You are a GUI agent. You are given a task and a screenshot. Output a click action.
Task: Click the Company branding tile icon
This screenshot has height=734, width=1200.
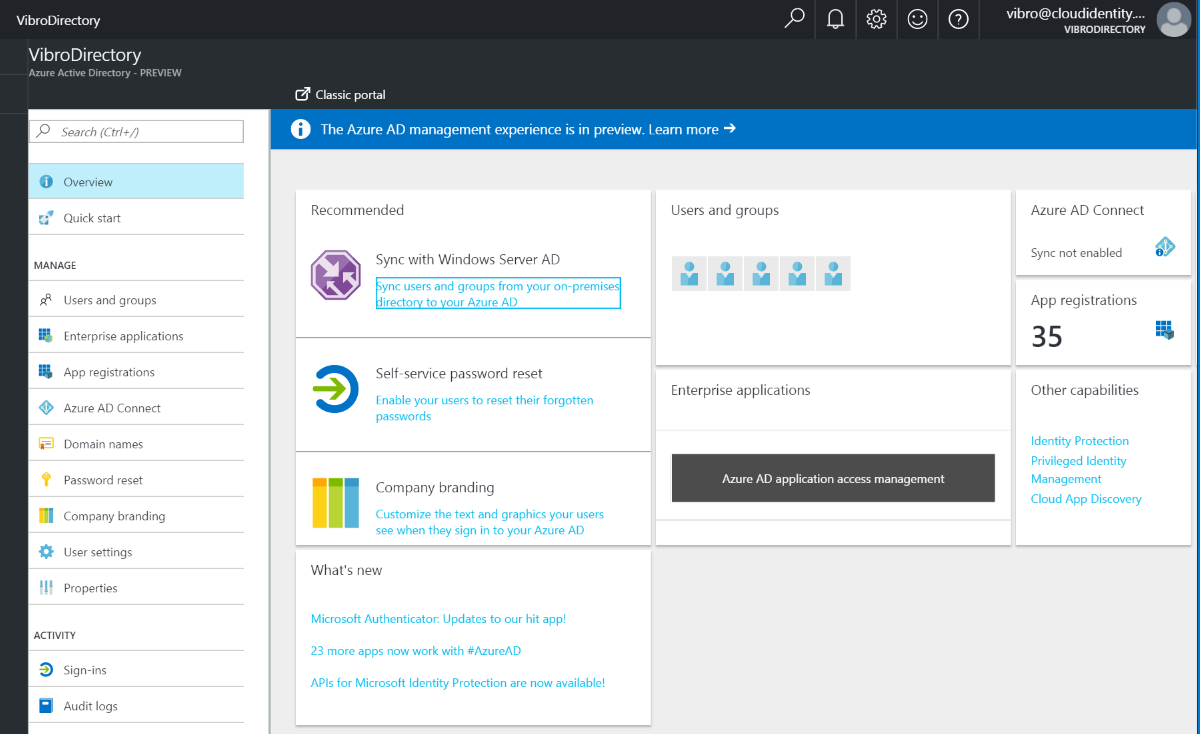335,503
